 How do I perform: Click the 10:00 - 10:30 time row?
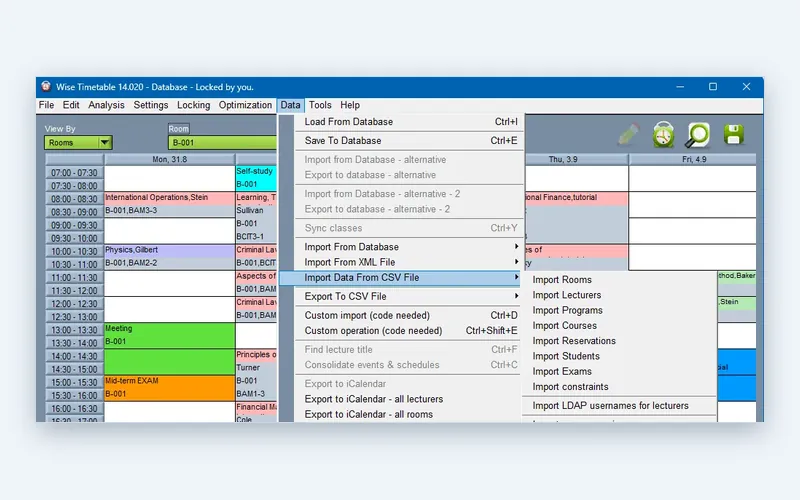74,252
